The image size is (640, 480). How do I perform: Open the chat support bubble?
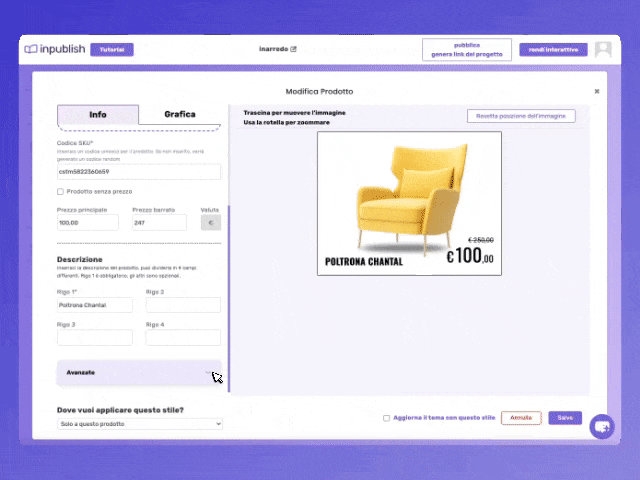[x=601, y=426]
